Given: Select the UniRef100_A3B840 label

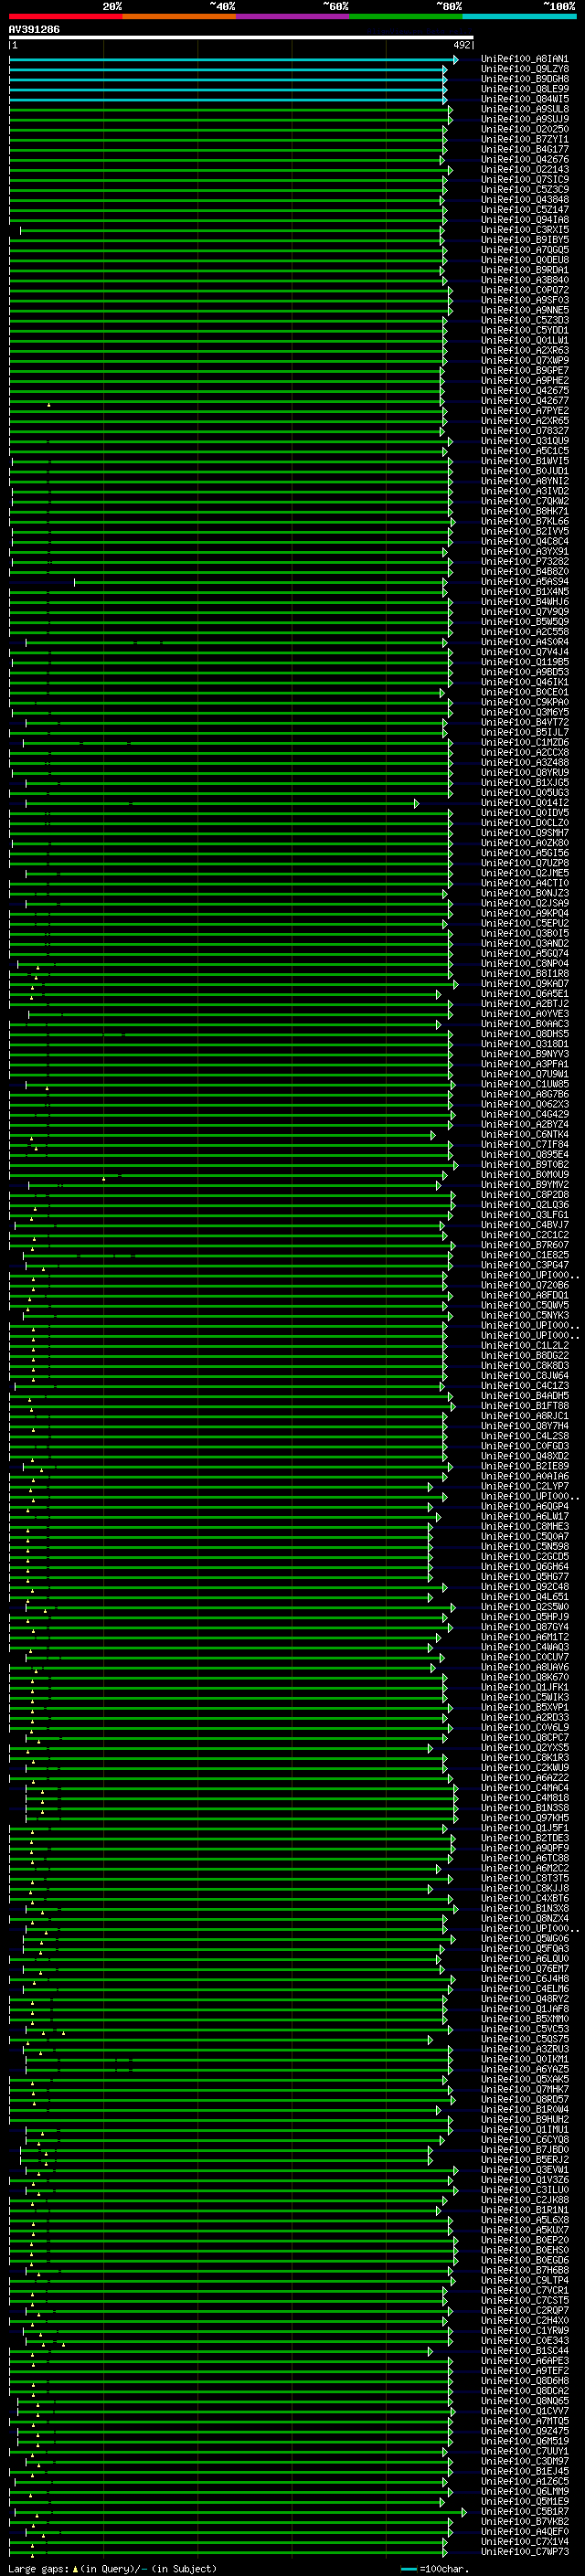Looking at the screenshot, I should 525,280.
